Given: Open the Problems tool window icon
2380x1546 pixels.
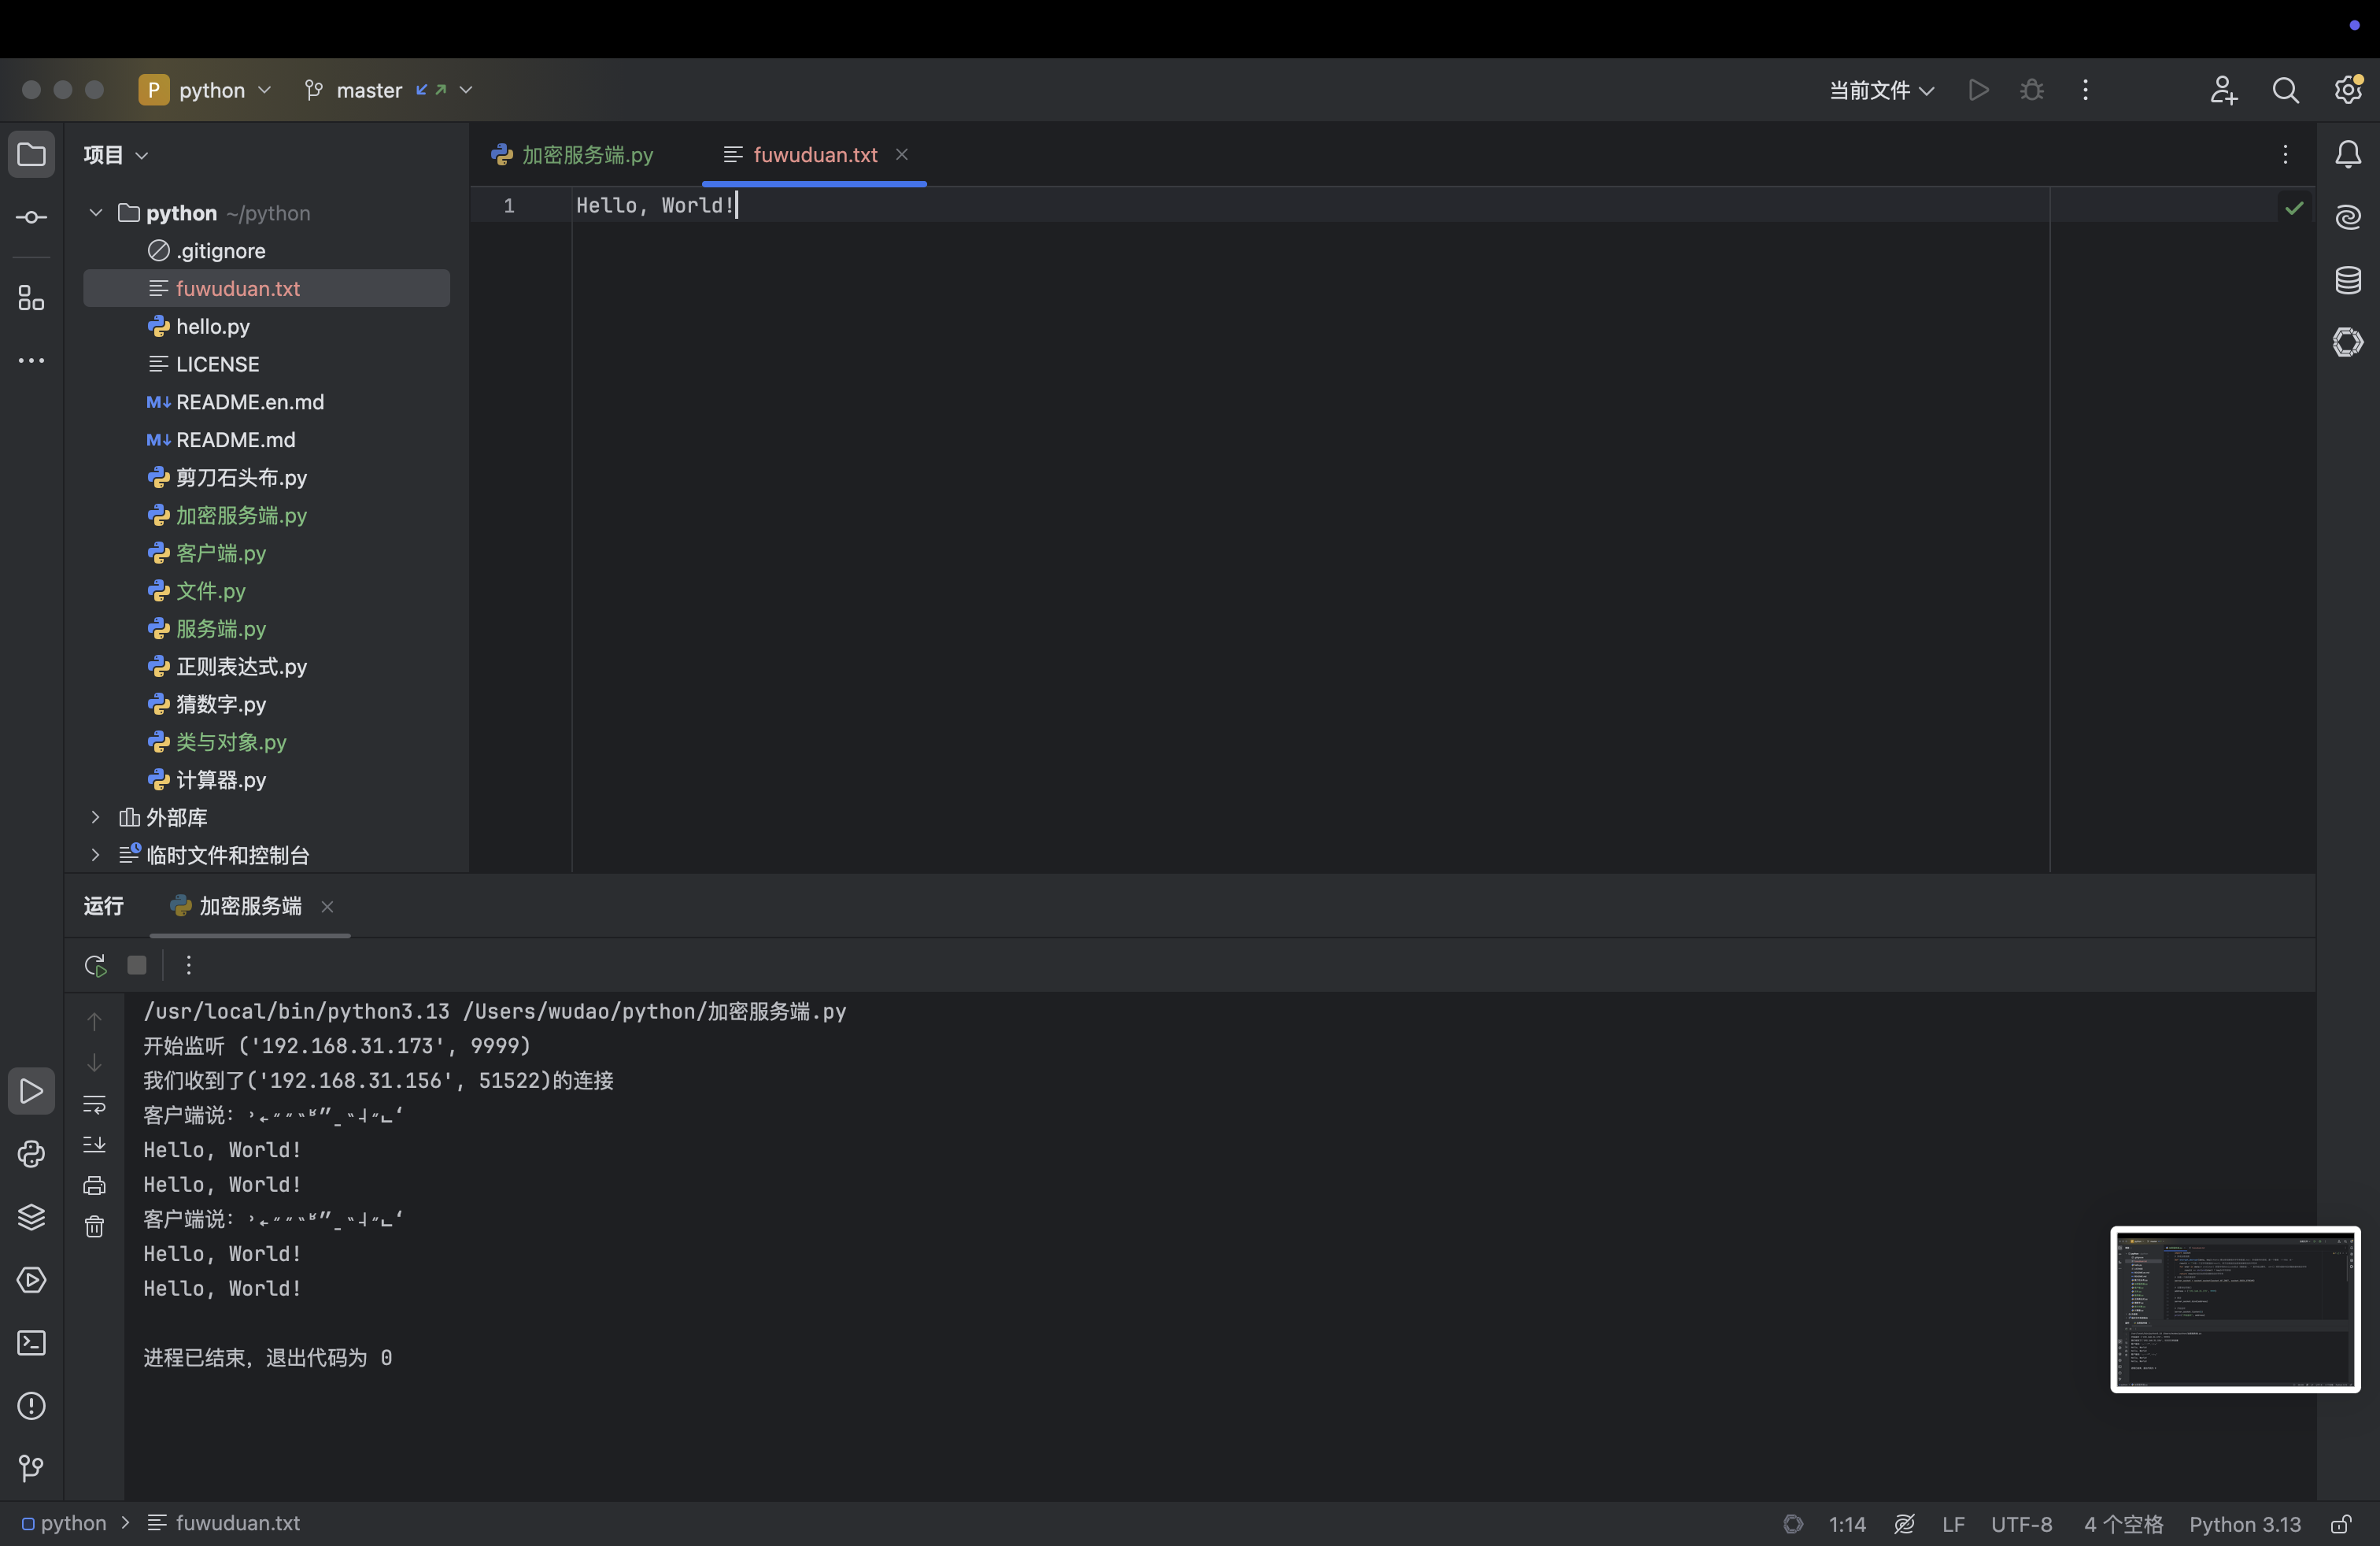Looking at the screenshot, I should tap(31, 1406).
